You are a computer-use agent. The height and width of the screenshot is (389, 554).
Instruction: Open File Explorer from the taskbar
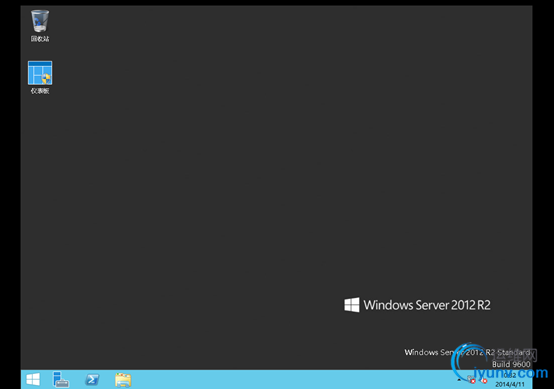123,380
